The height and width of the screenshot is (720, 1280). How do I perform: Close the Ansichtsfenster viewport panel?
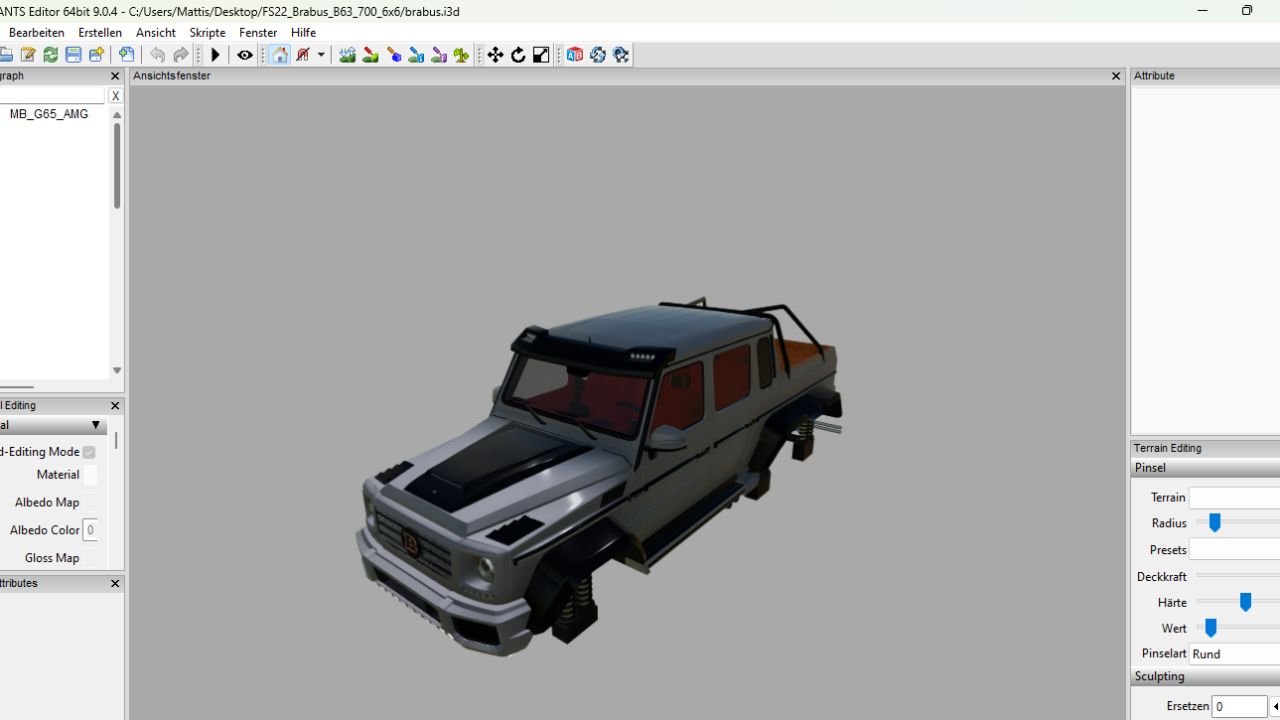click(1116, 76)
